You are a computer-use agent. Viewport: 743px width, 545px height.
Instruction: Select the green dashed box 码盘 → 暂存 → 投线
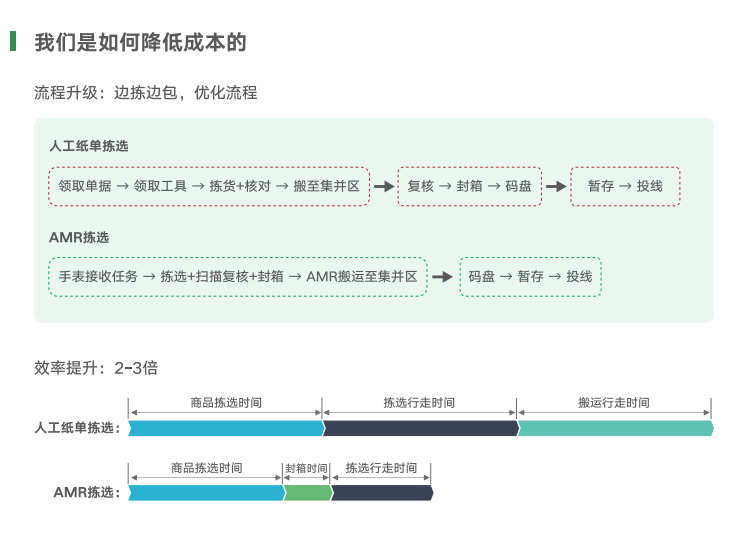pyautogui.click(x=530, y=277)
